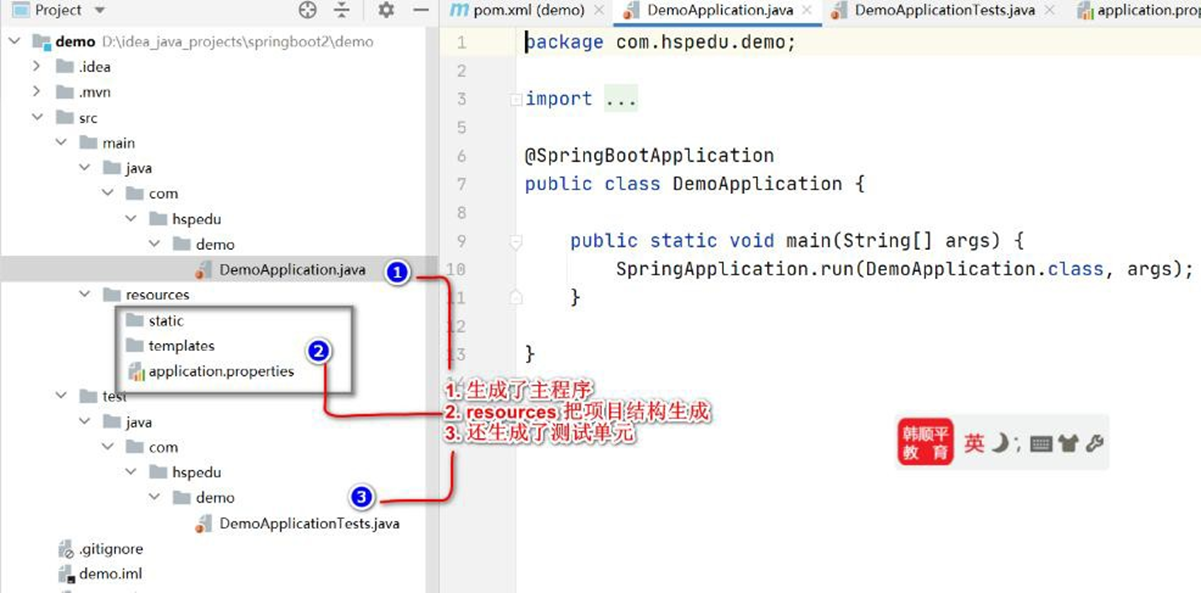Close the DemoApplication.java editor tab

click(x=805, y=10)
